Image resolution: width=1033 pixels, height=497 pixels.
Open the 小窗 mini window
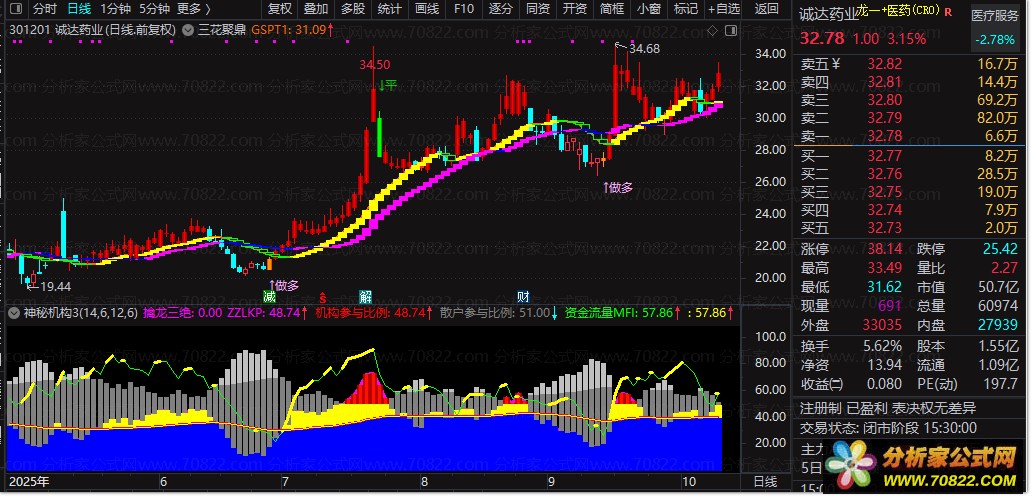point(649,9)
